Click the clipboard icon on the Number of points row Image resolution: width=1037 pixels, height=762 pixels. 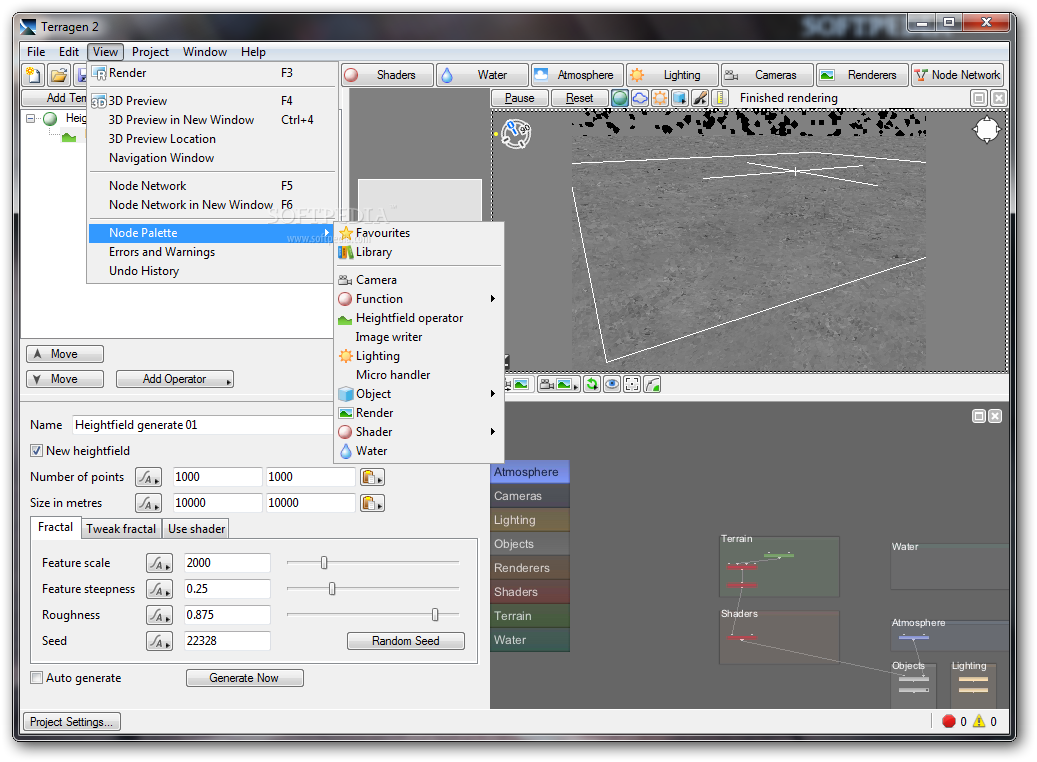pyautogui.click(x=372, y=477)
